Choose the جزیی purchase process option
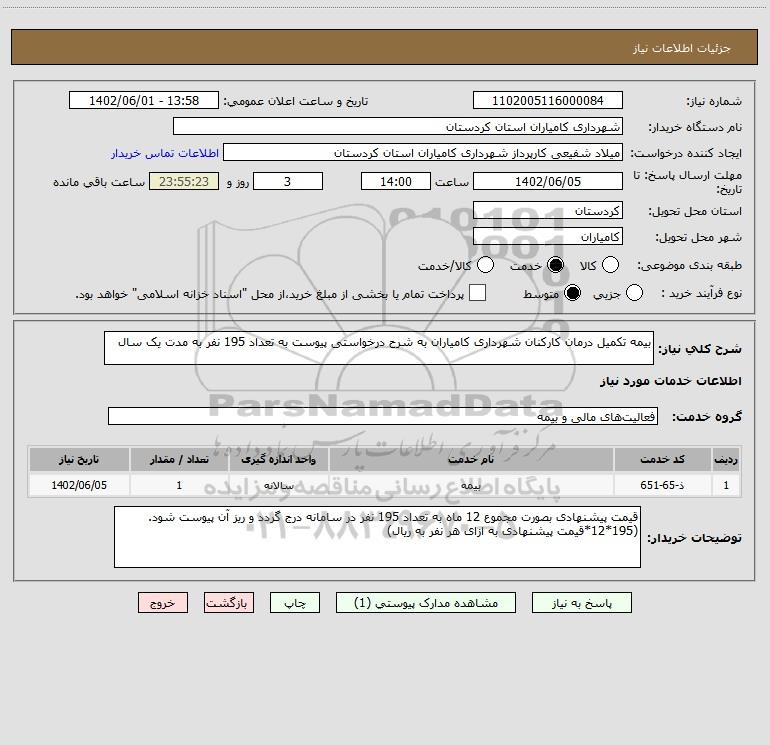 (x=634, y=293)
